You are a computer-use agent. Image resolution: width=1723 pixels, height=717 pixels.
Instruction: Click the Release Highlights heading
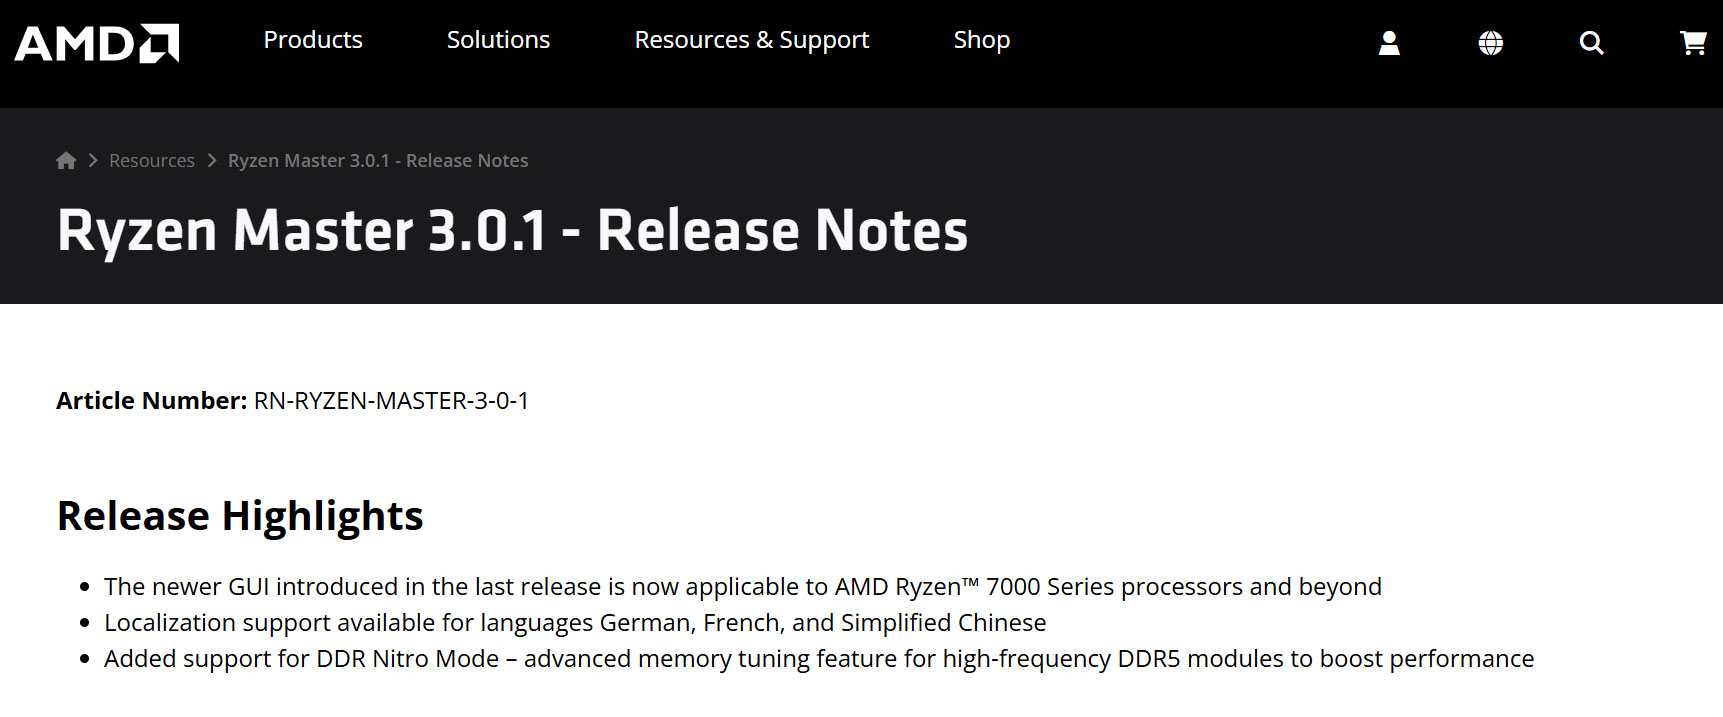(x=240, y=516)
